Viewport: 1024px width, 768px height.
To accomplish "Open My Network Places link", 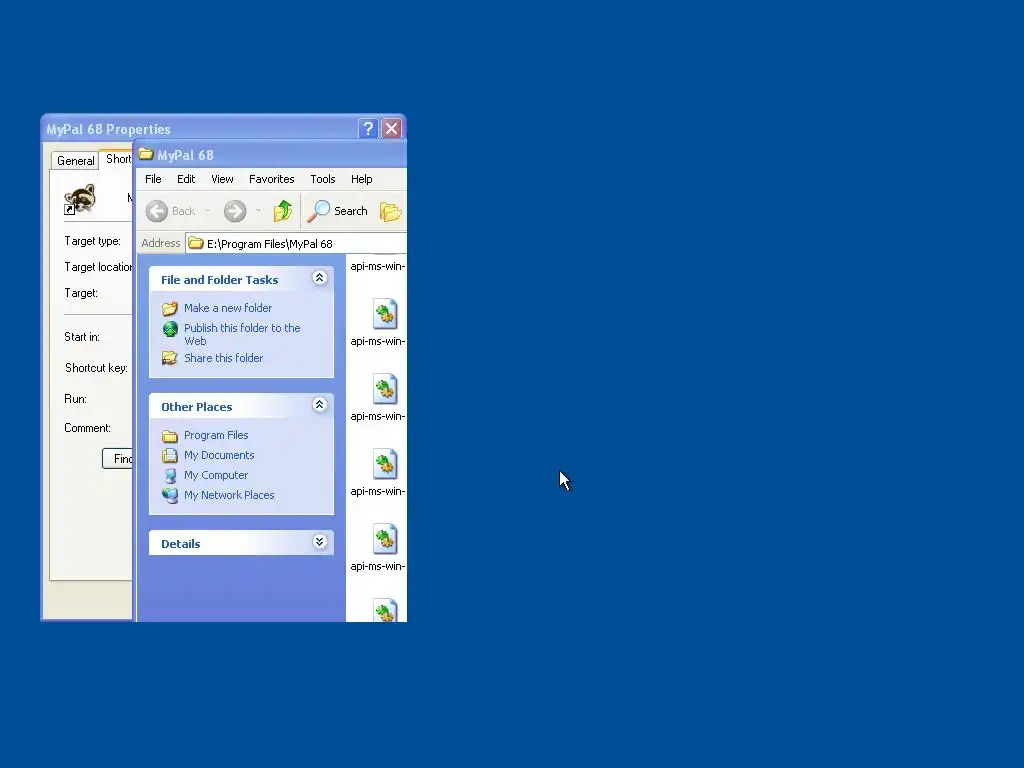I will tap(229, 495).
